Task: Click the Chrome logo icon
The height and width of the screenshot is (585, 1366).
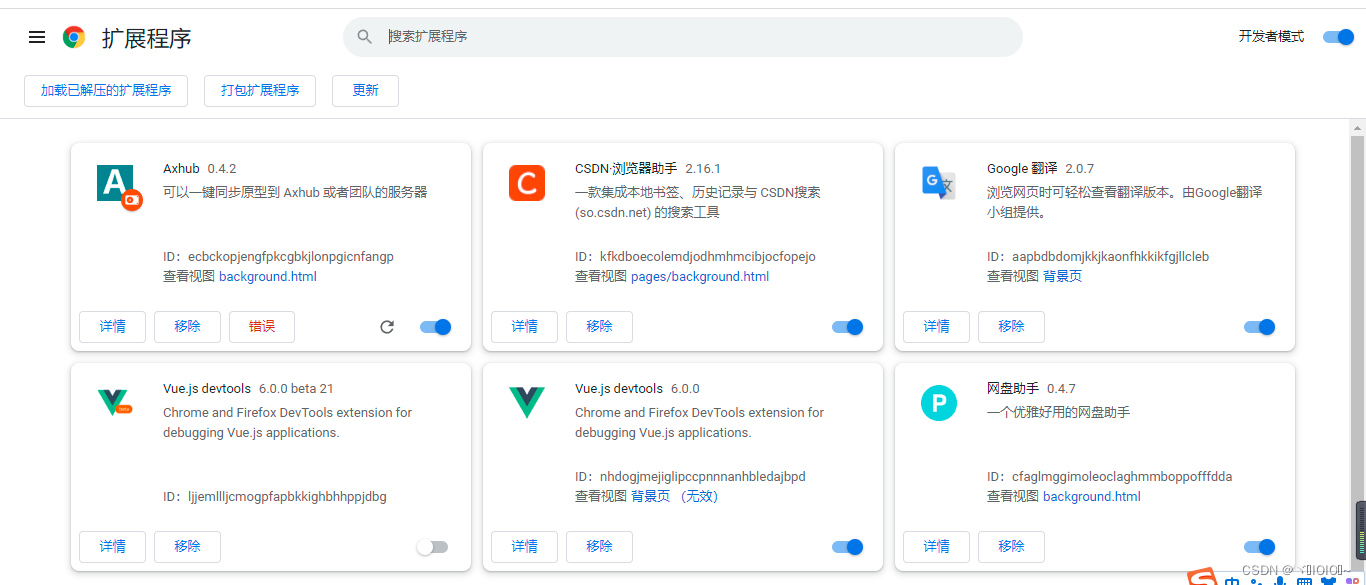Action: click(74, 37)
